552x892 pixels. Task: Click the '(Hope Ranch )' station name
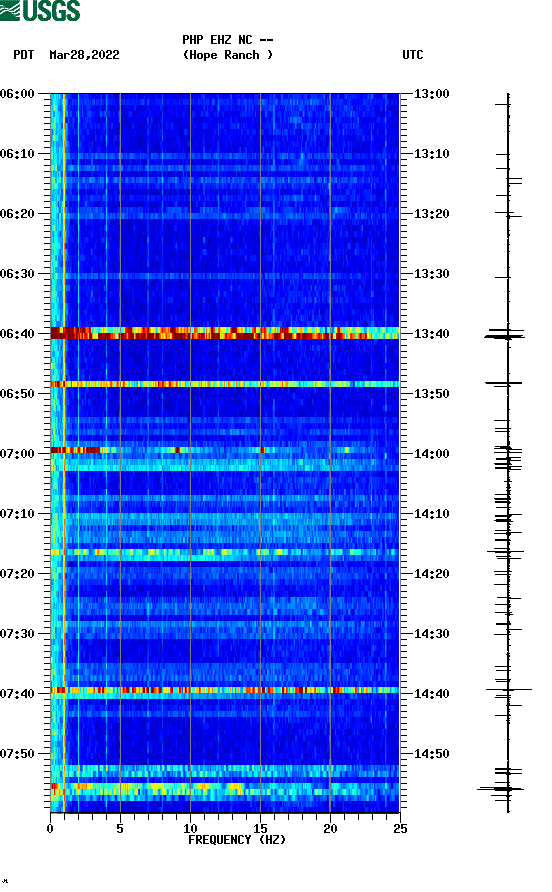point(228,55)
